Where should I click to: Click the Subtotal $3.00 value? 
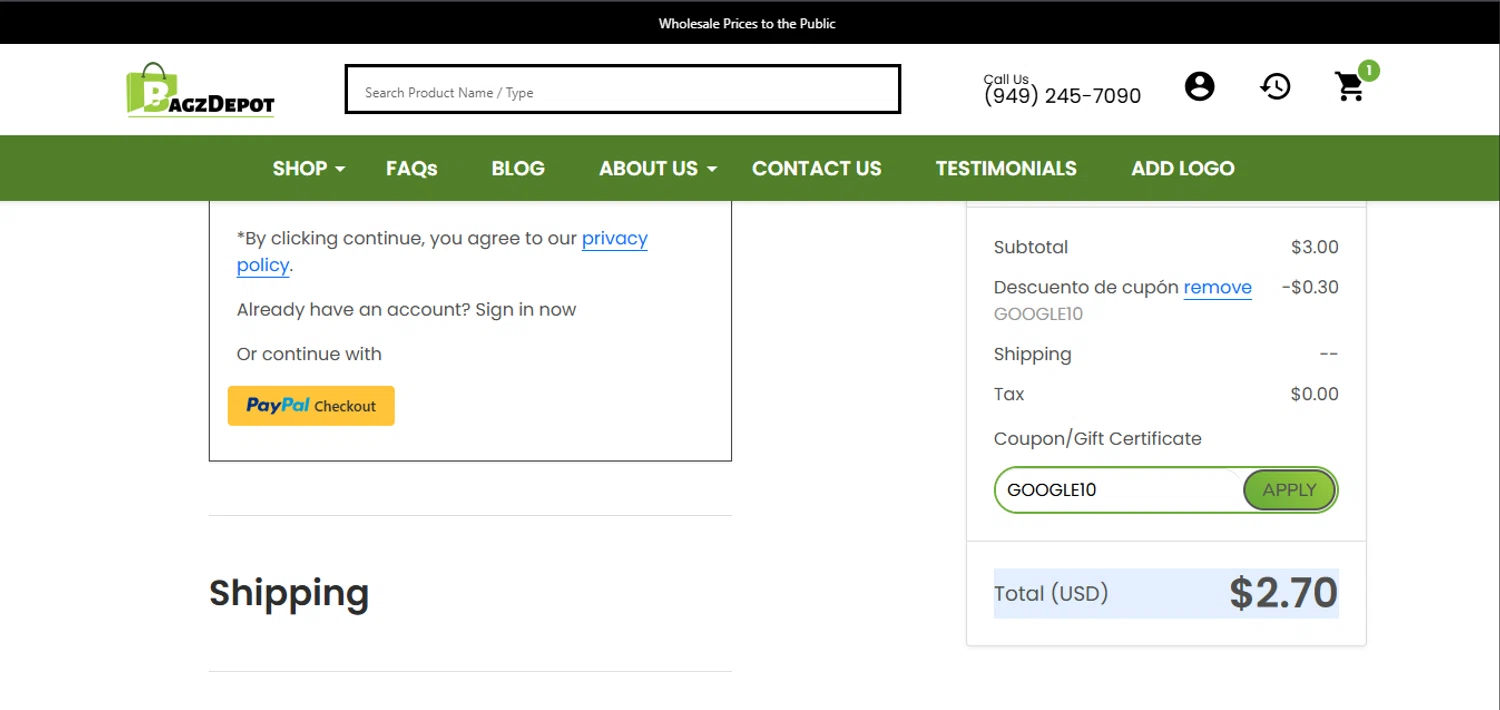[x=1314, y=247]
